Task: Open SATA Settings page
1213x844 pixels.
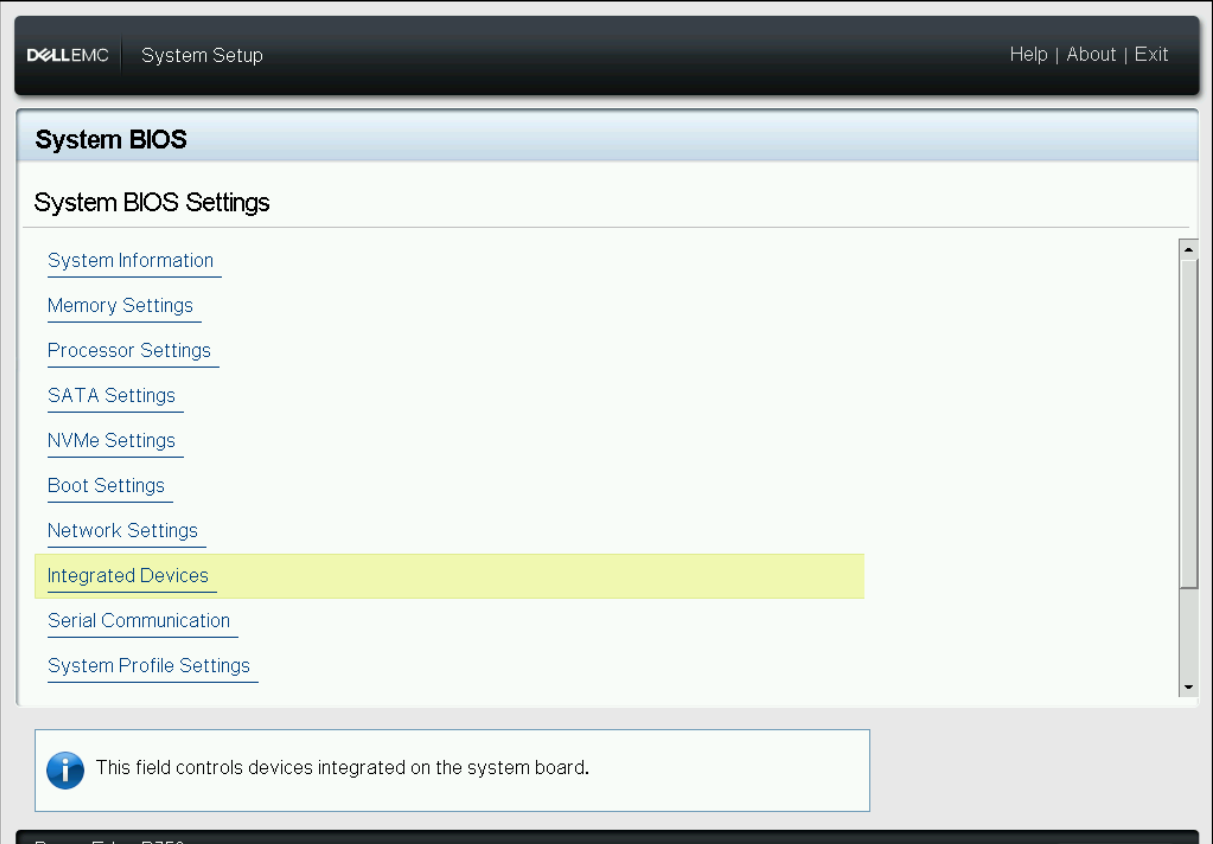Action: (112, 395)
